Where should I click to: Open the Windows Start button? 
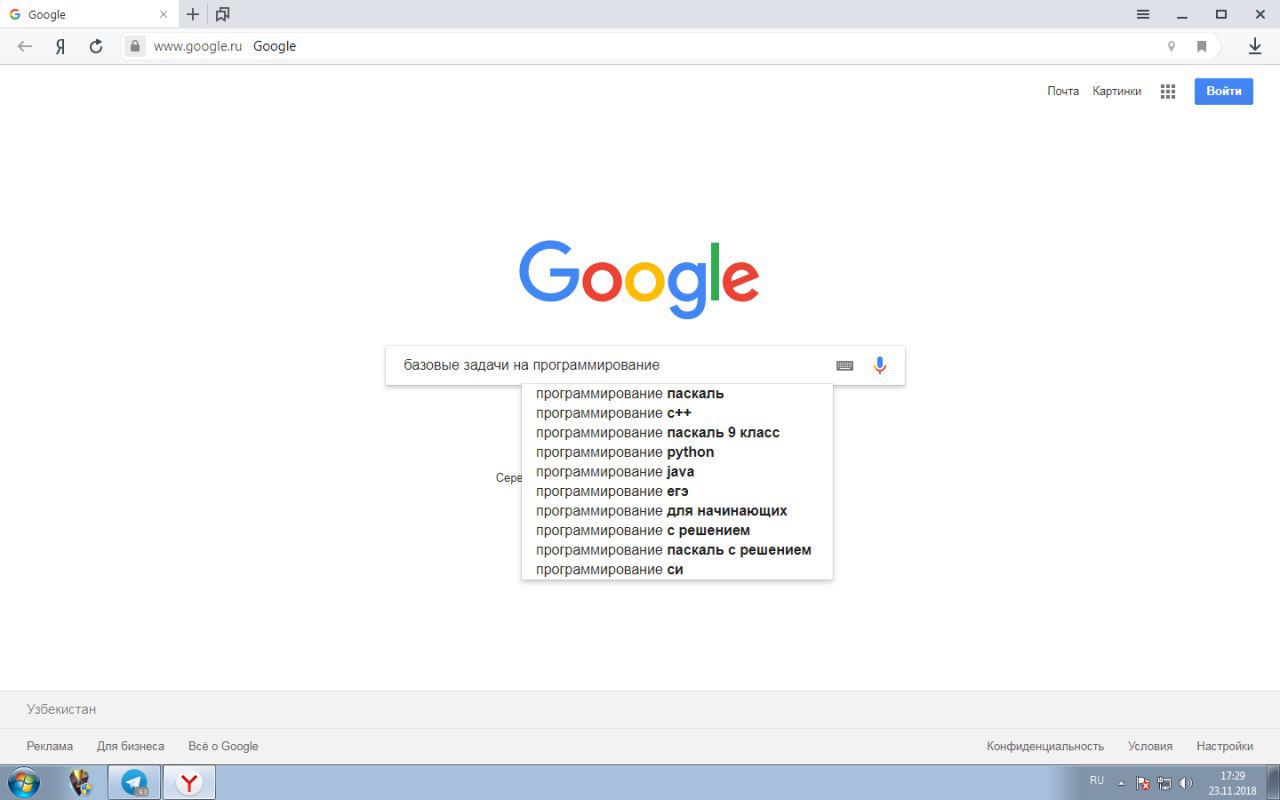(x=23, y=782)
